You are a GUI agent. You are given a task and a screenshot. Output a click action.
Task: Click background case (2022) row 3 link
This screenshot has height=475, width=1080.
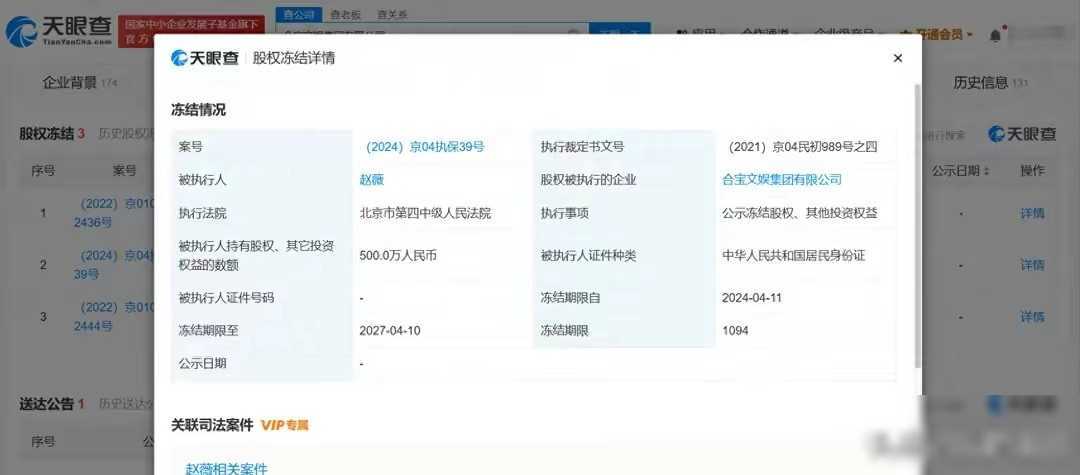pyautogui.click(x=114, y=317)
